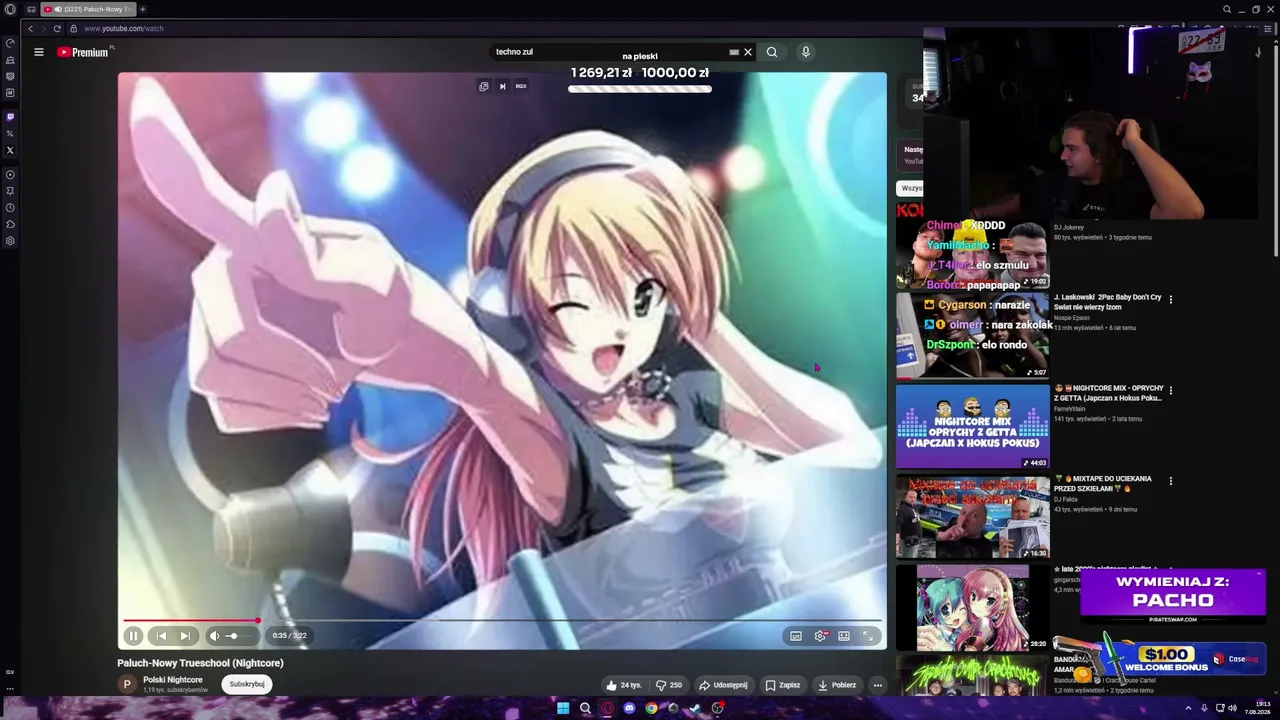Open X (Twitter) from the Opera sidebar
The height and width of the screenshot is (720, 1280).
[x=10, y=151]
